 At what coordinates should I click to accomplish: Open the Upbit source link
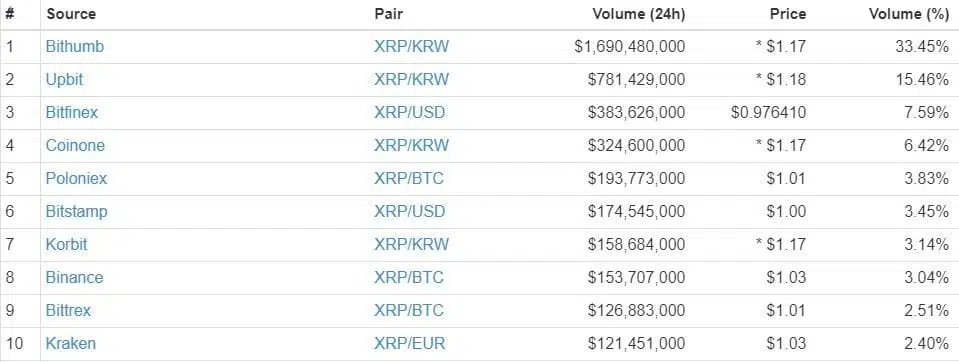[64, 79]
